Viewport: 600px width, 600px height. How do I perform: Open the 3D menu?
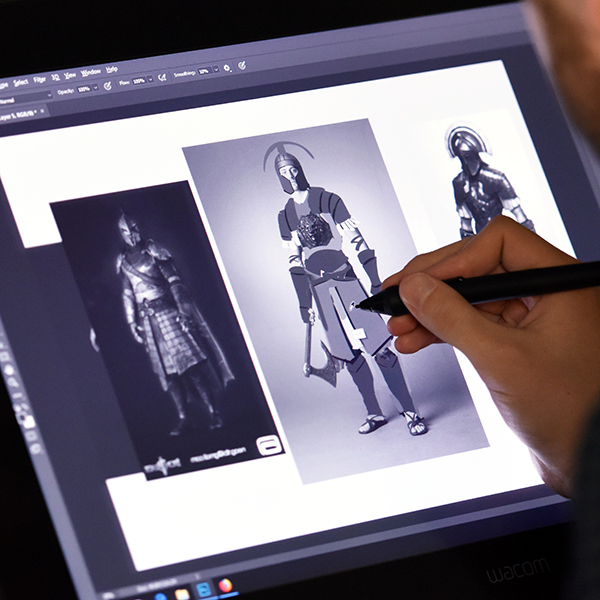click(55, 78)
